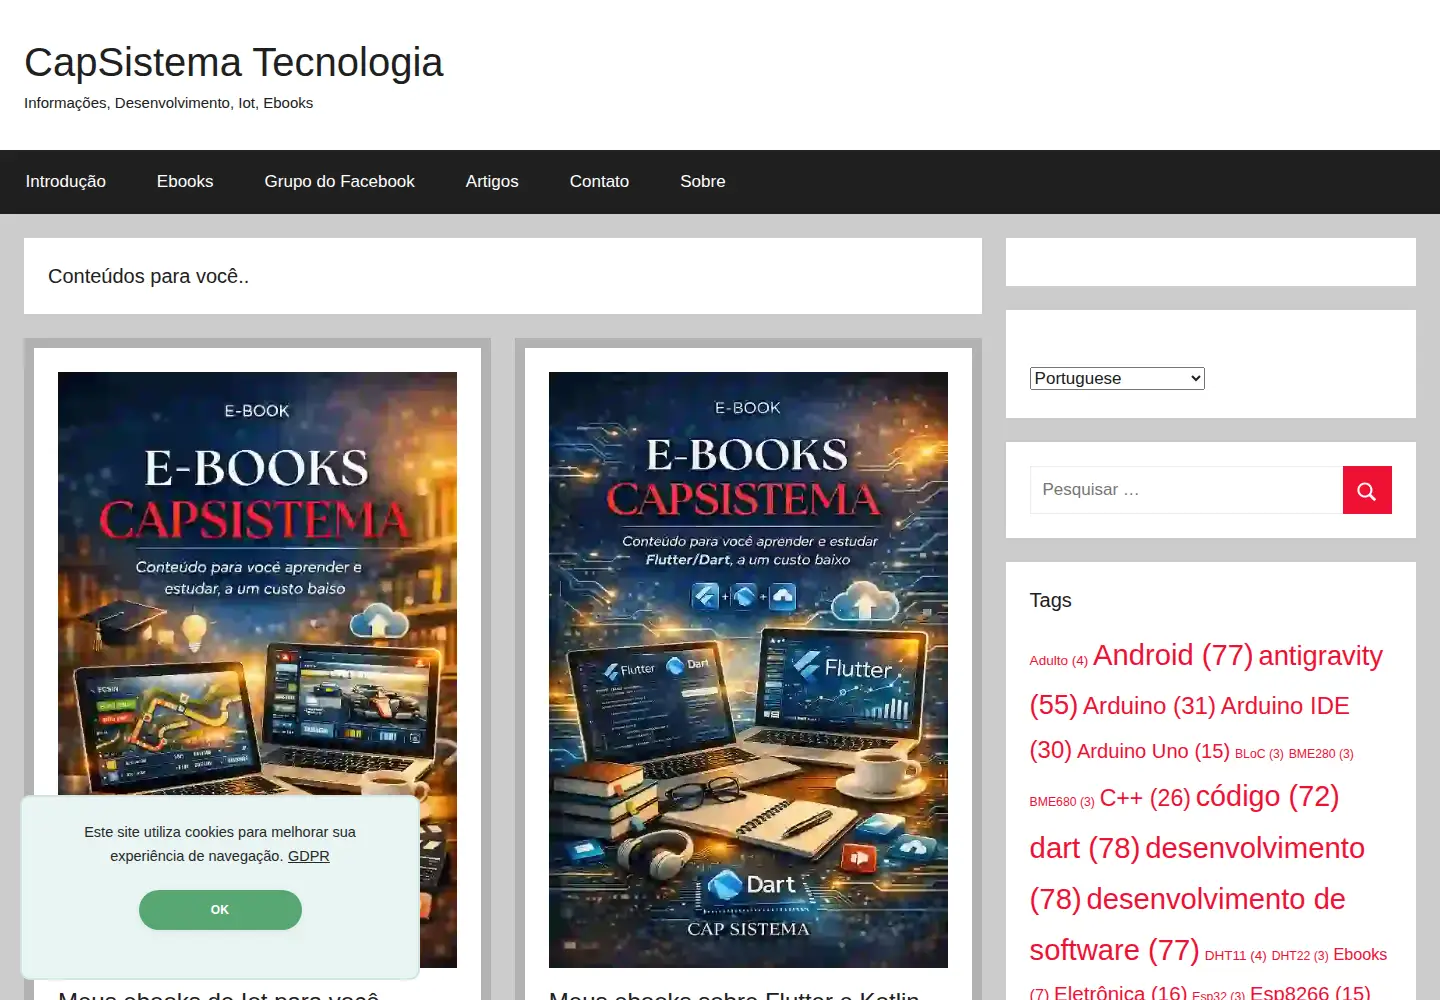Open the BME680 (3) tag
Screen dimensions: 1440x1000
tap(1062, 802)
